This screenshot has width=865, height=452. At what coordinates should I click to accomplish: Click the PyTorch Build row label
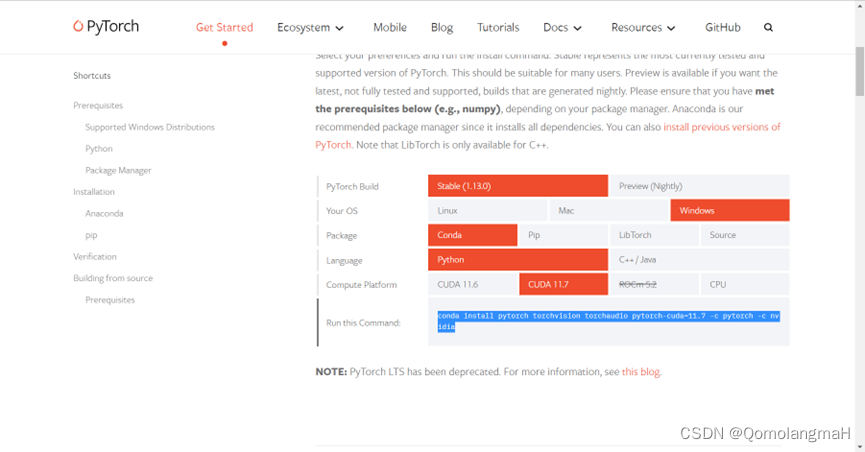(352, 187)
